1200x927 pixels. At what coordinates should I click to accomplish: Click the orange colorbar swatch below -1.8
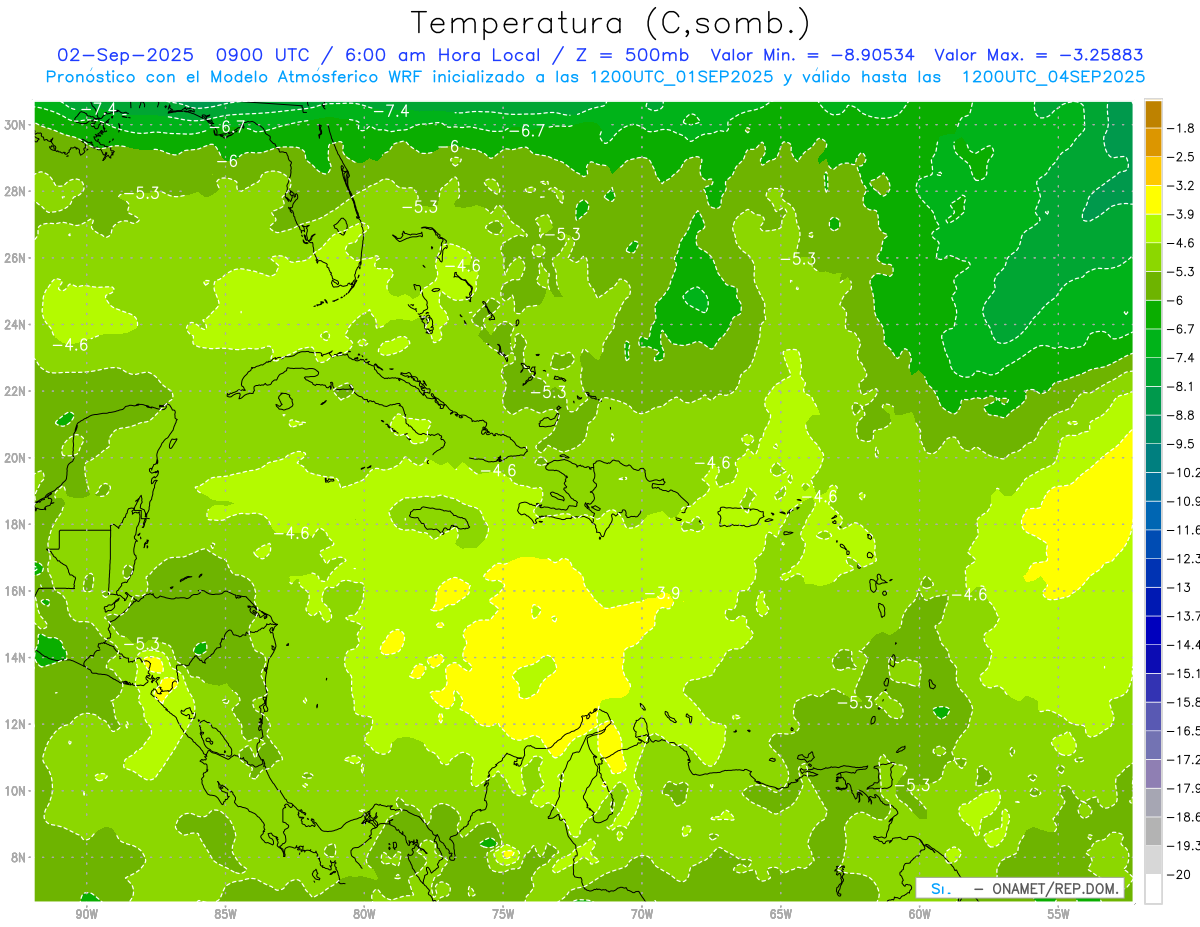click(x=1153, y=142)
